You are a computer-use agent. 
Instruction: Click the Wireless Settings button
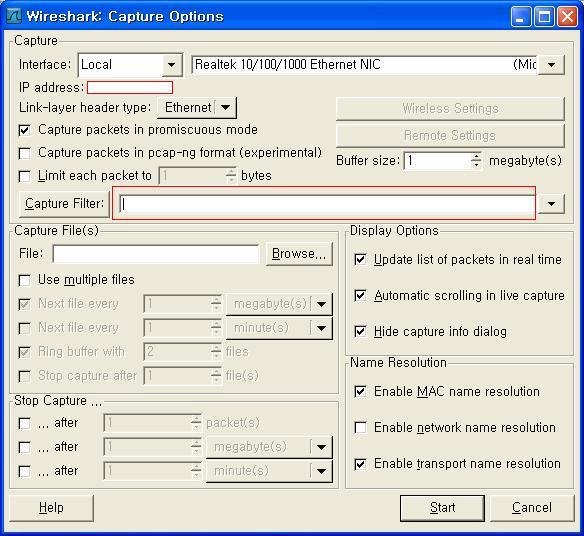tap(450, 108)
